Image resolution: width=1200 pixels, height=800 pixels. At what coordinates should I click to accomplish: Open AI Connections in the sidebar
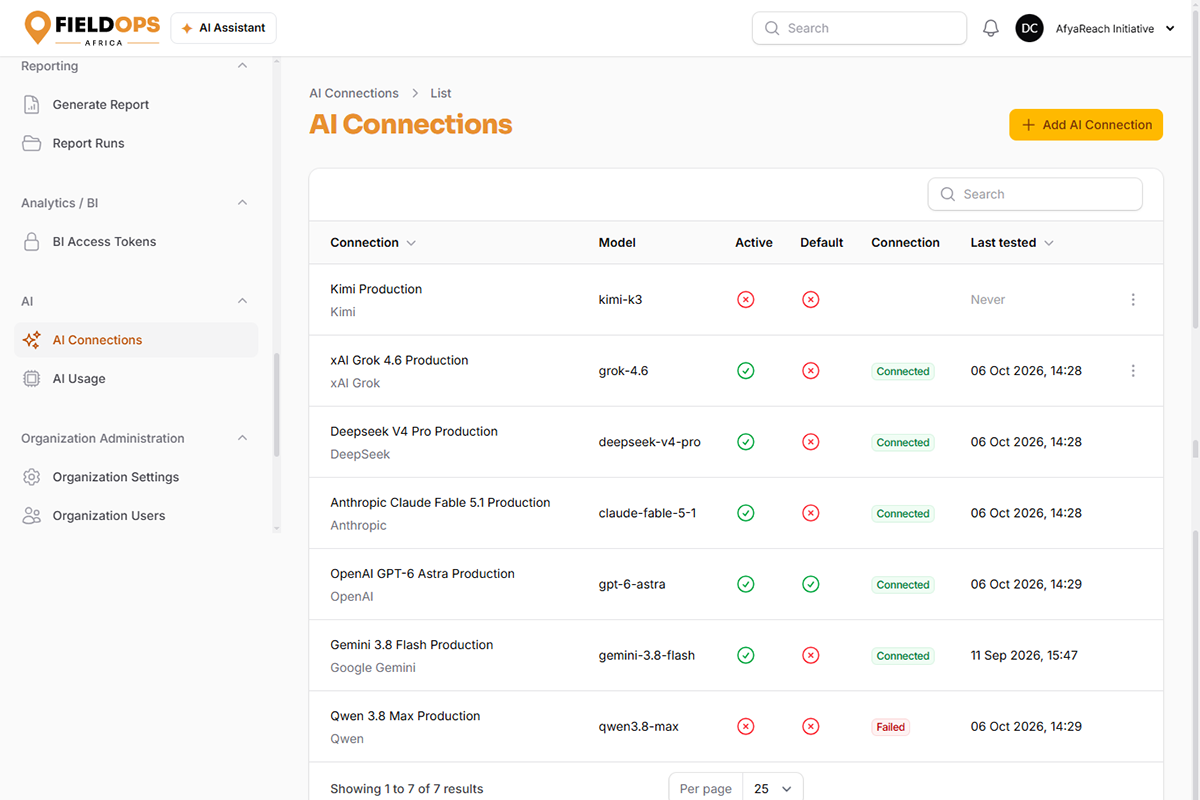[136, 340]
